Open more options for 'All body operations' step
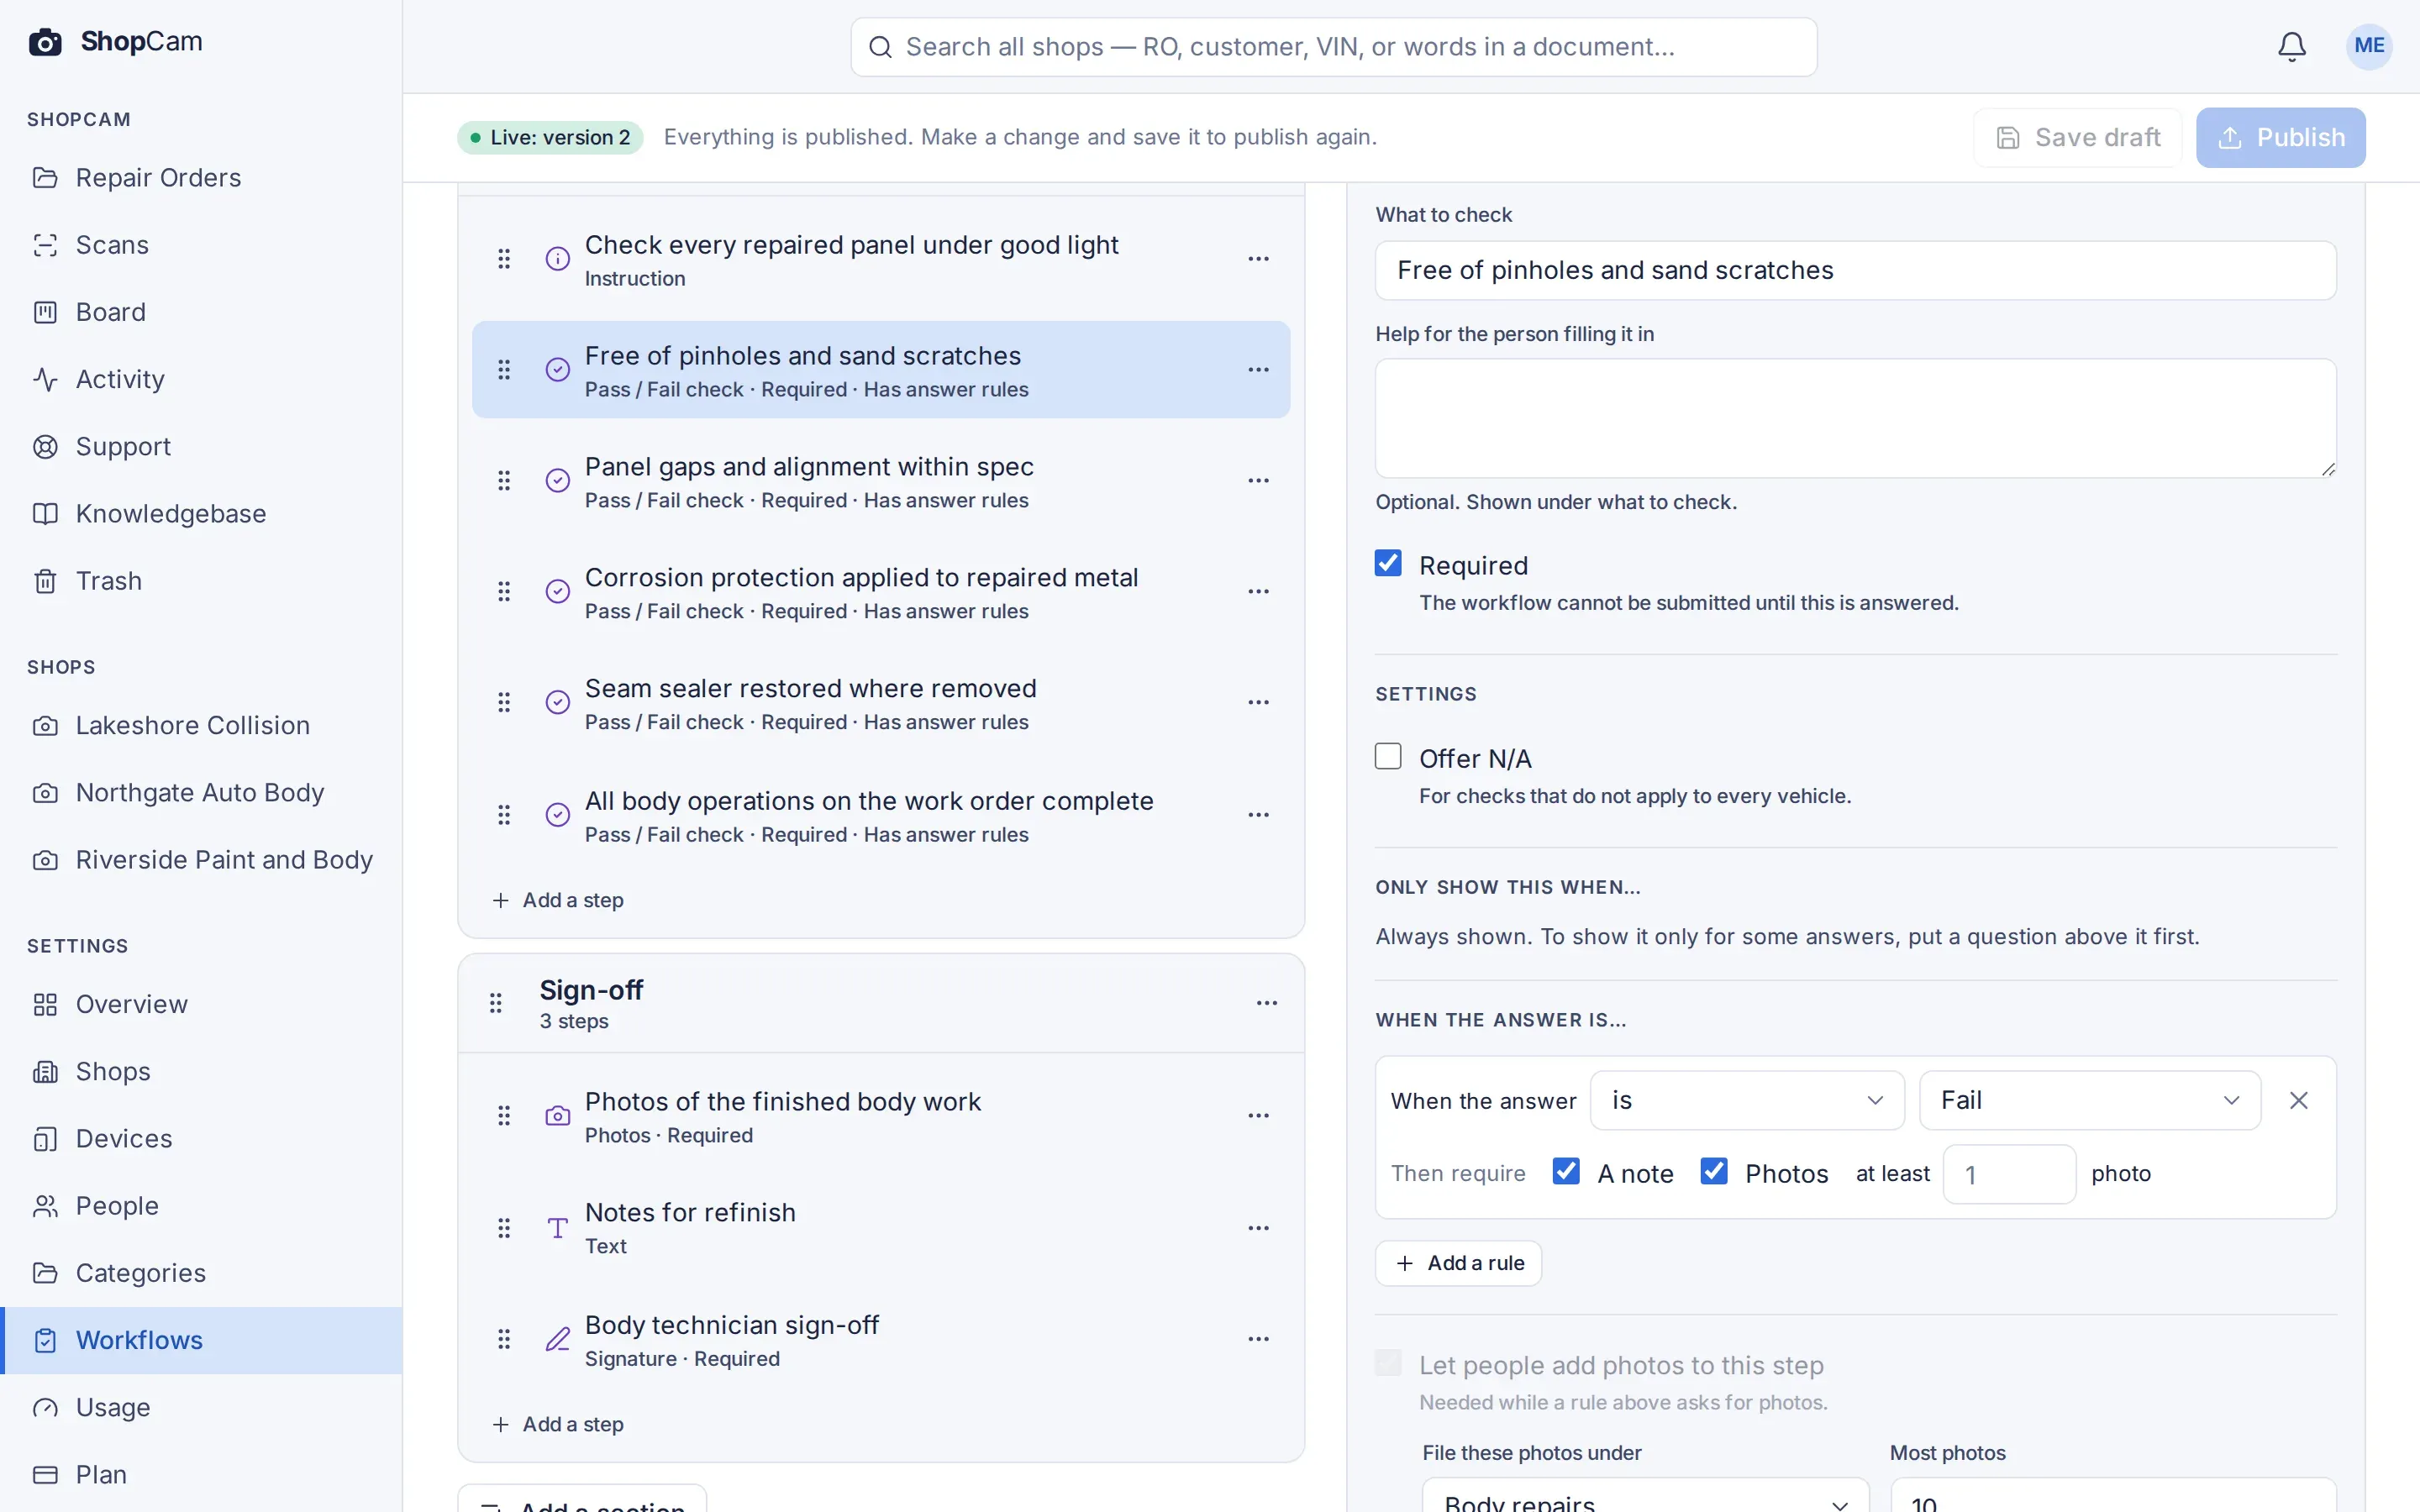The height and width of the screenshot is (1512, 2420). coord(1258,815)
